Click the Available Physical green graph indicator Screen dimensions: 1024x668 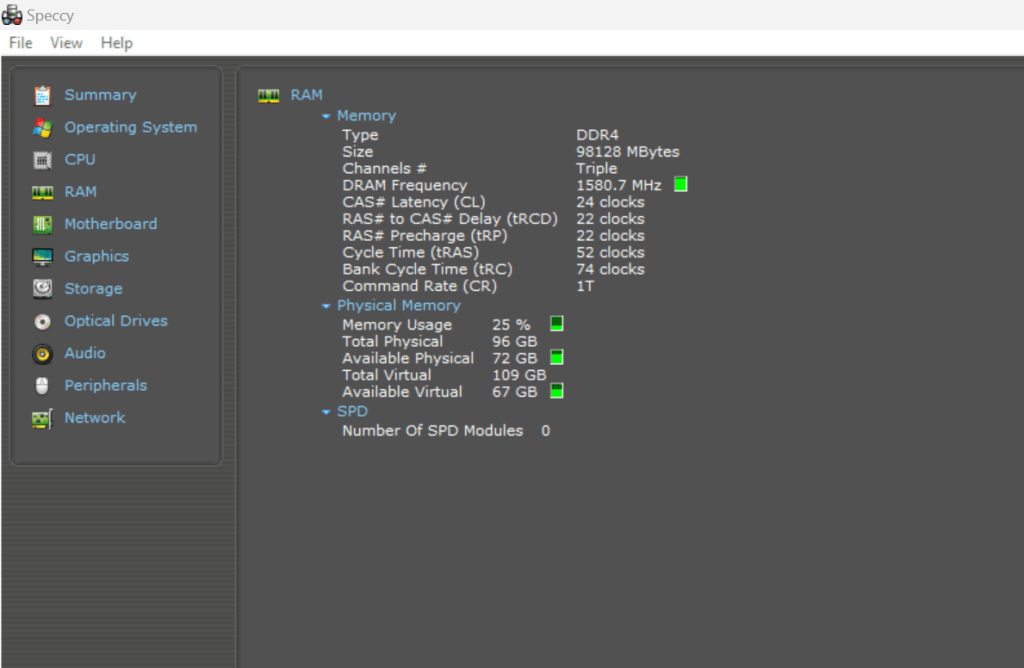[x=556, y=357]
